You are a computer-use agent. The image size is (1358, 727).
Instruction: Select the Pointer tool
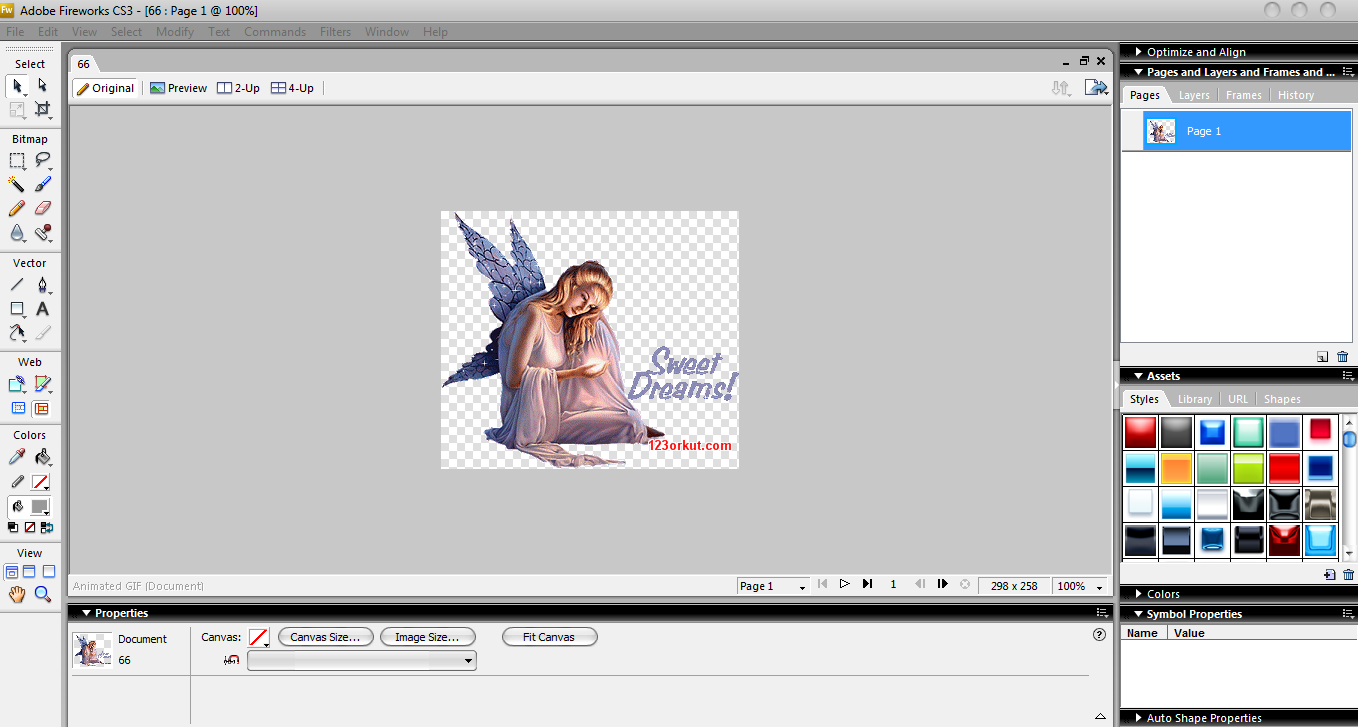pos(16,85)
